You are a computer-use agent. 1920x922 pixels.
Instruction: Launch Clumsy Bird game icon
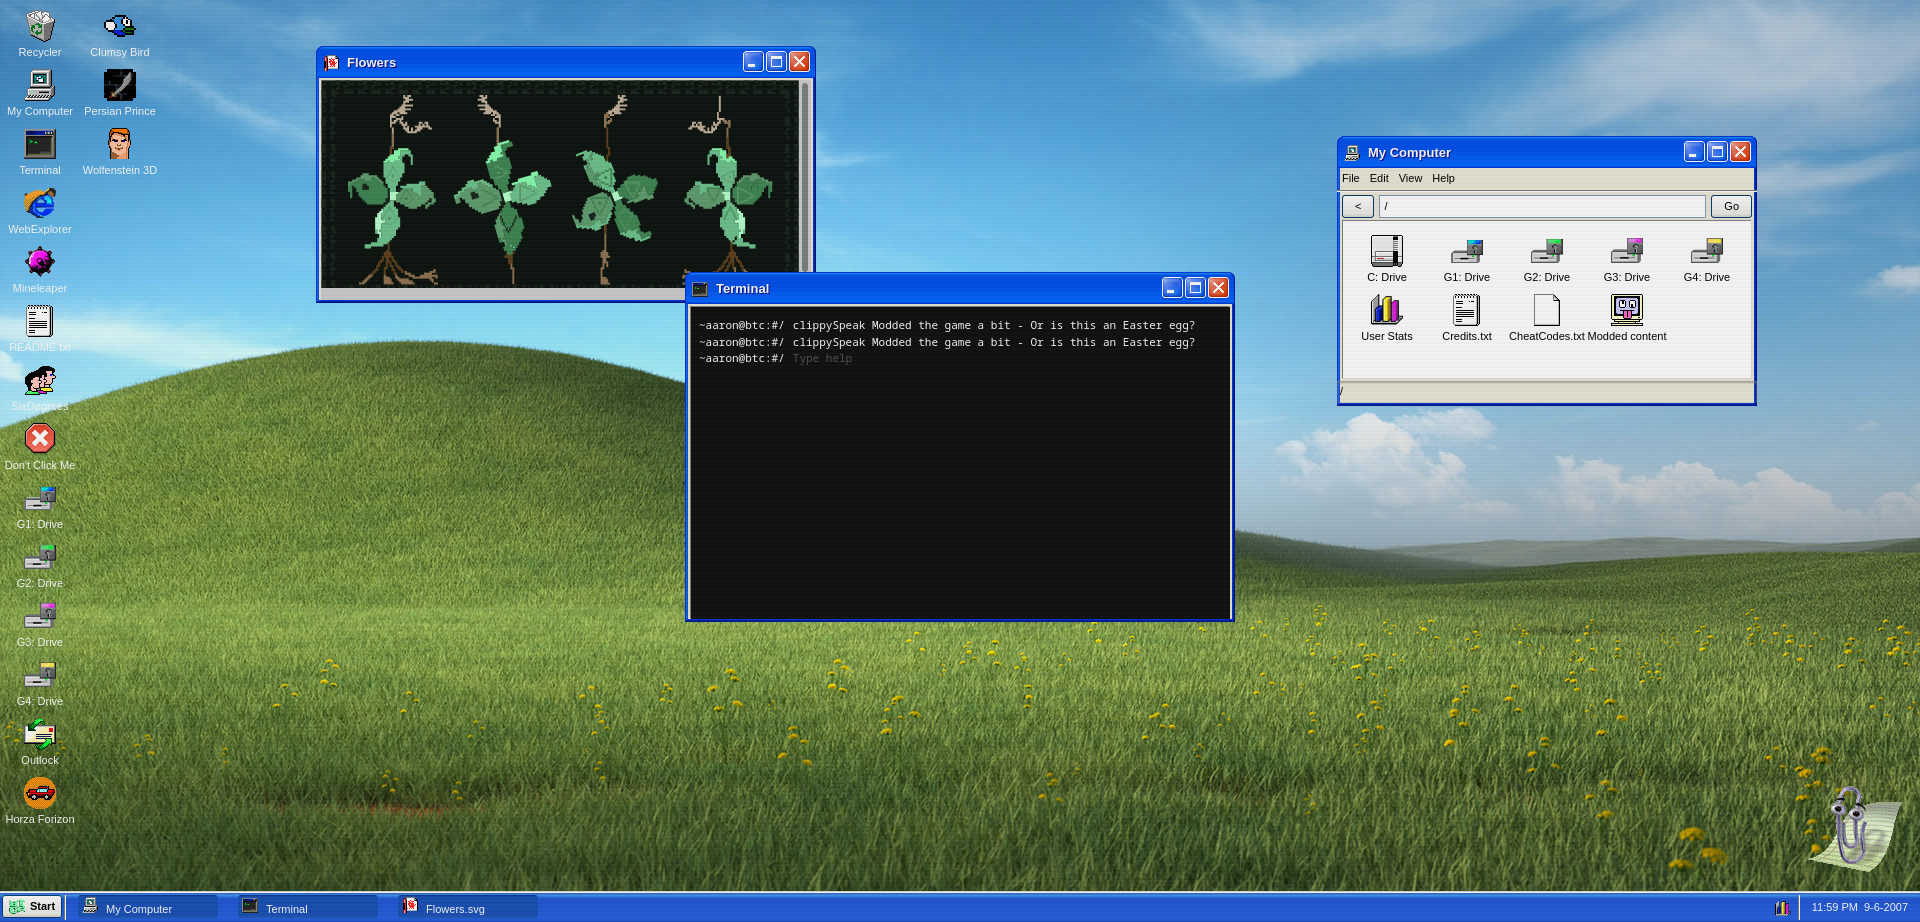[x=120, y=34]
